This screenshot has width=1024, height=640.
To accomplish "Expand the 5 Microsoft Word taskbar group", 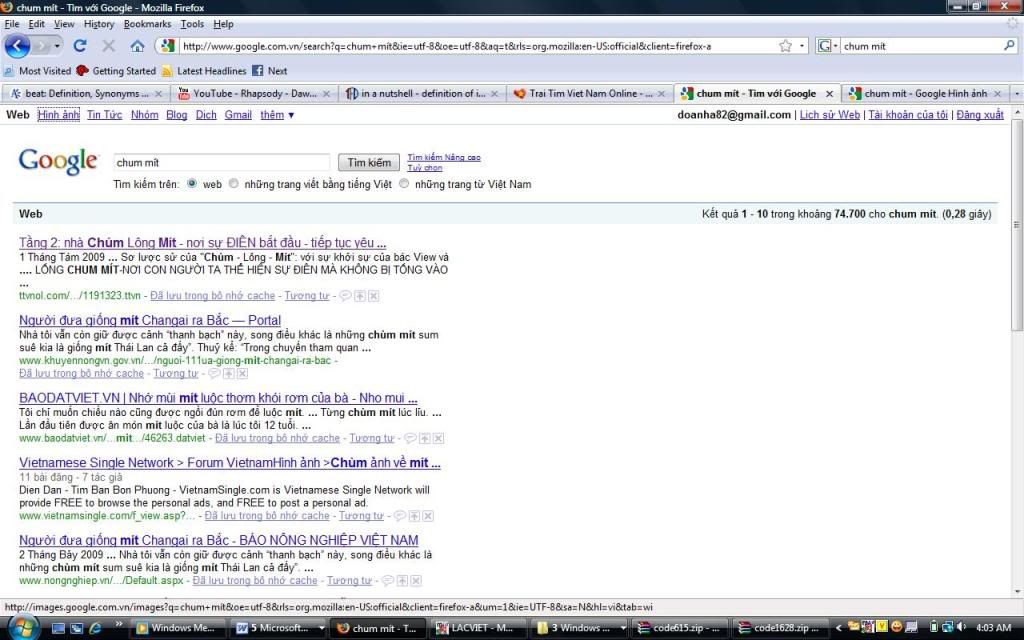I will pos(321,628).
